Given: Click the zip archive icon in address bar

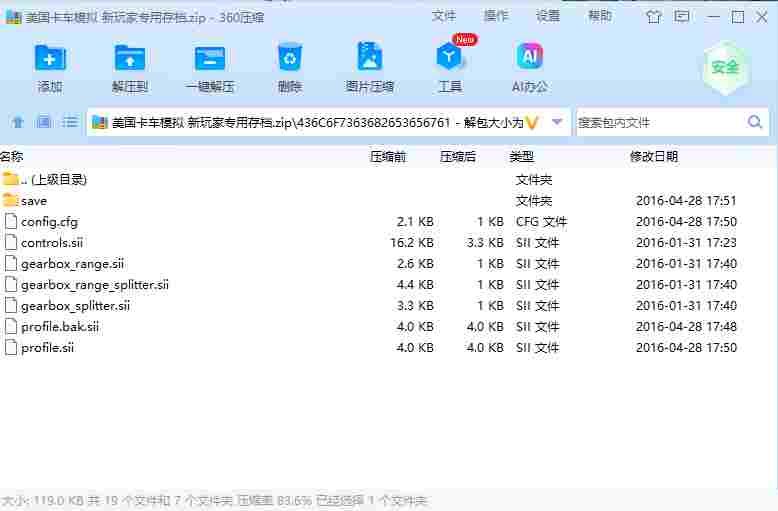Looking at the screenshot, I should pos(100,122).
